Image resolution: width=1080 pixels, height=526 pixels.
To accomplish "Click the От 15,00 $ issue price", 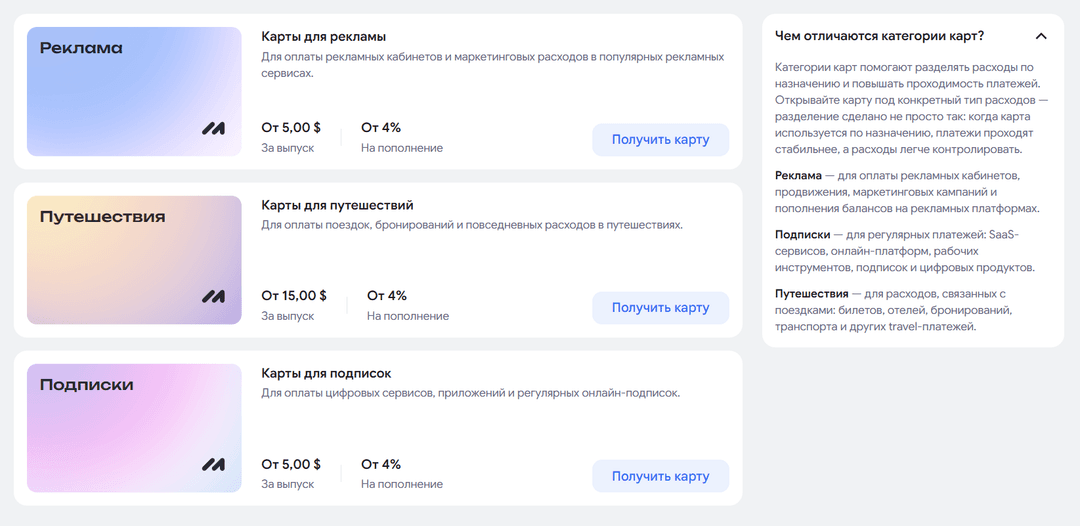I will coord(294,295).
